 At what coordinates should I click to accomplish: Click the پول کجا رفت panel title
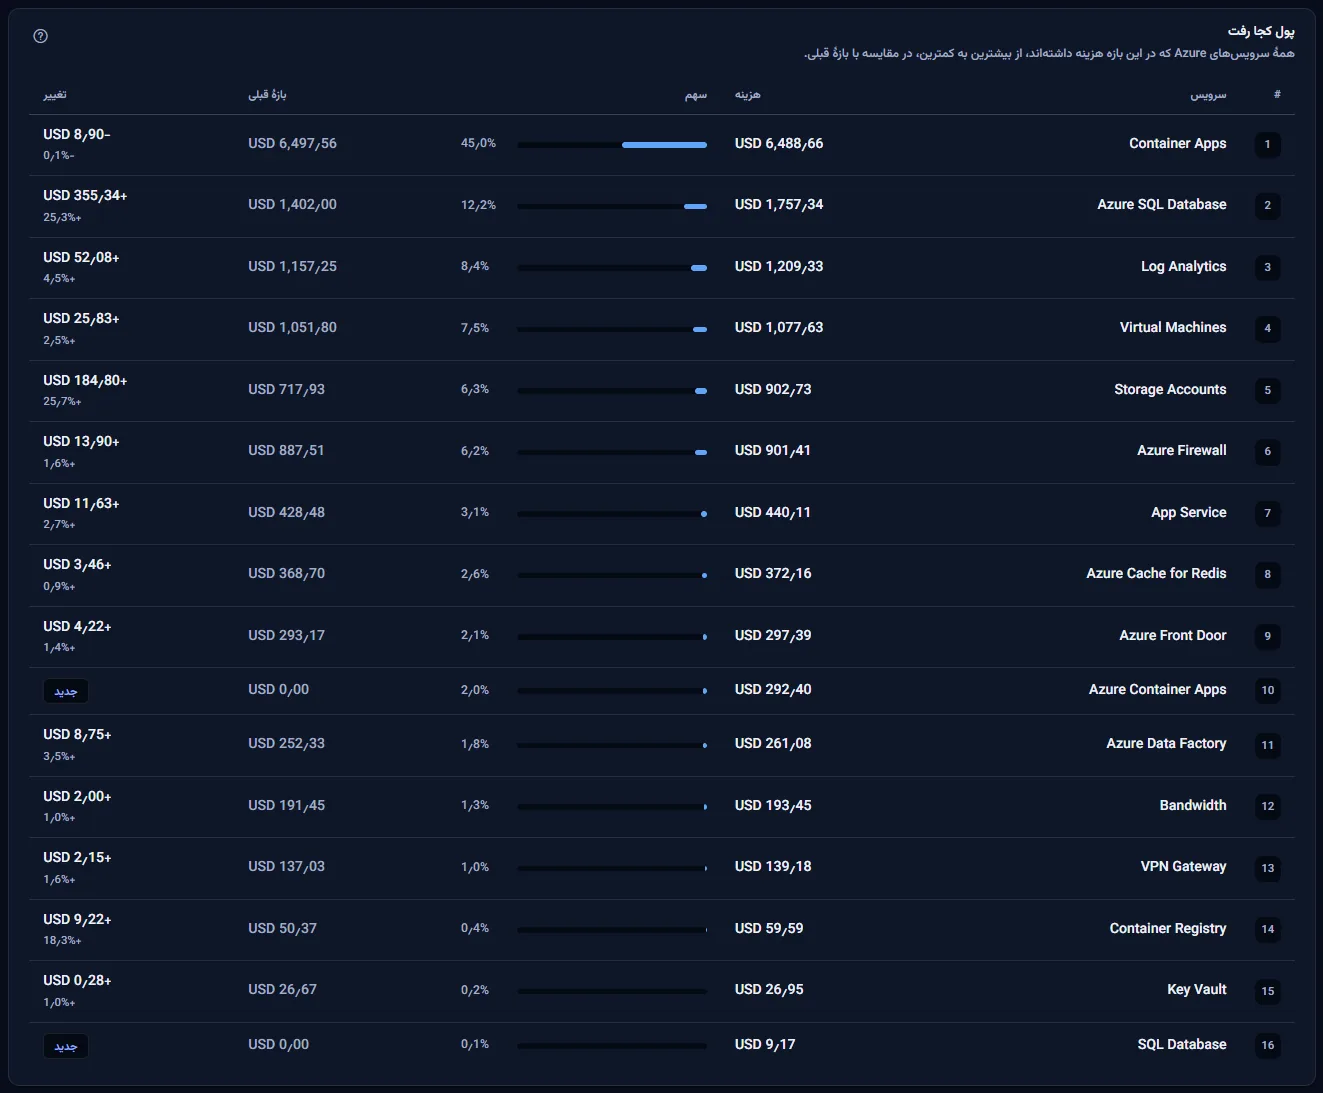(1261, 31)
